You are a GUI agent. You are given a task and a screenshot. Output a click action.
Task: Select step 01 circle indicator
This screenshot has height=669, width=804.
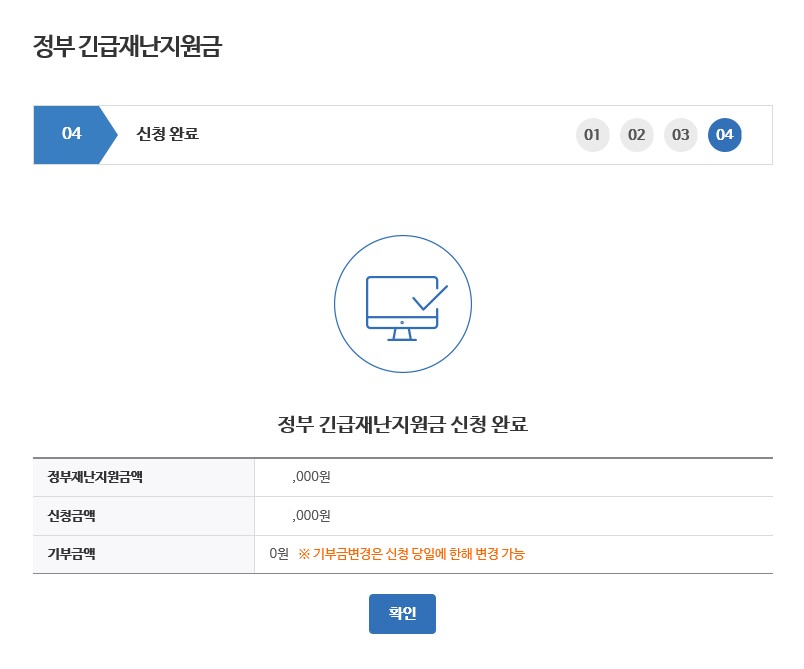592,135
